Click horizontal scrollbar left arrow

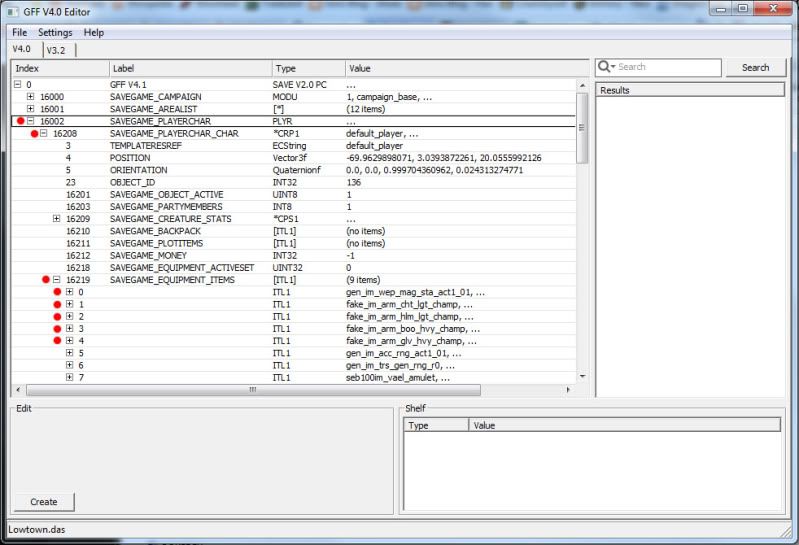[18, 390]
